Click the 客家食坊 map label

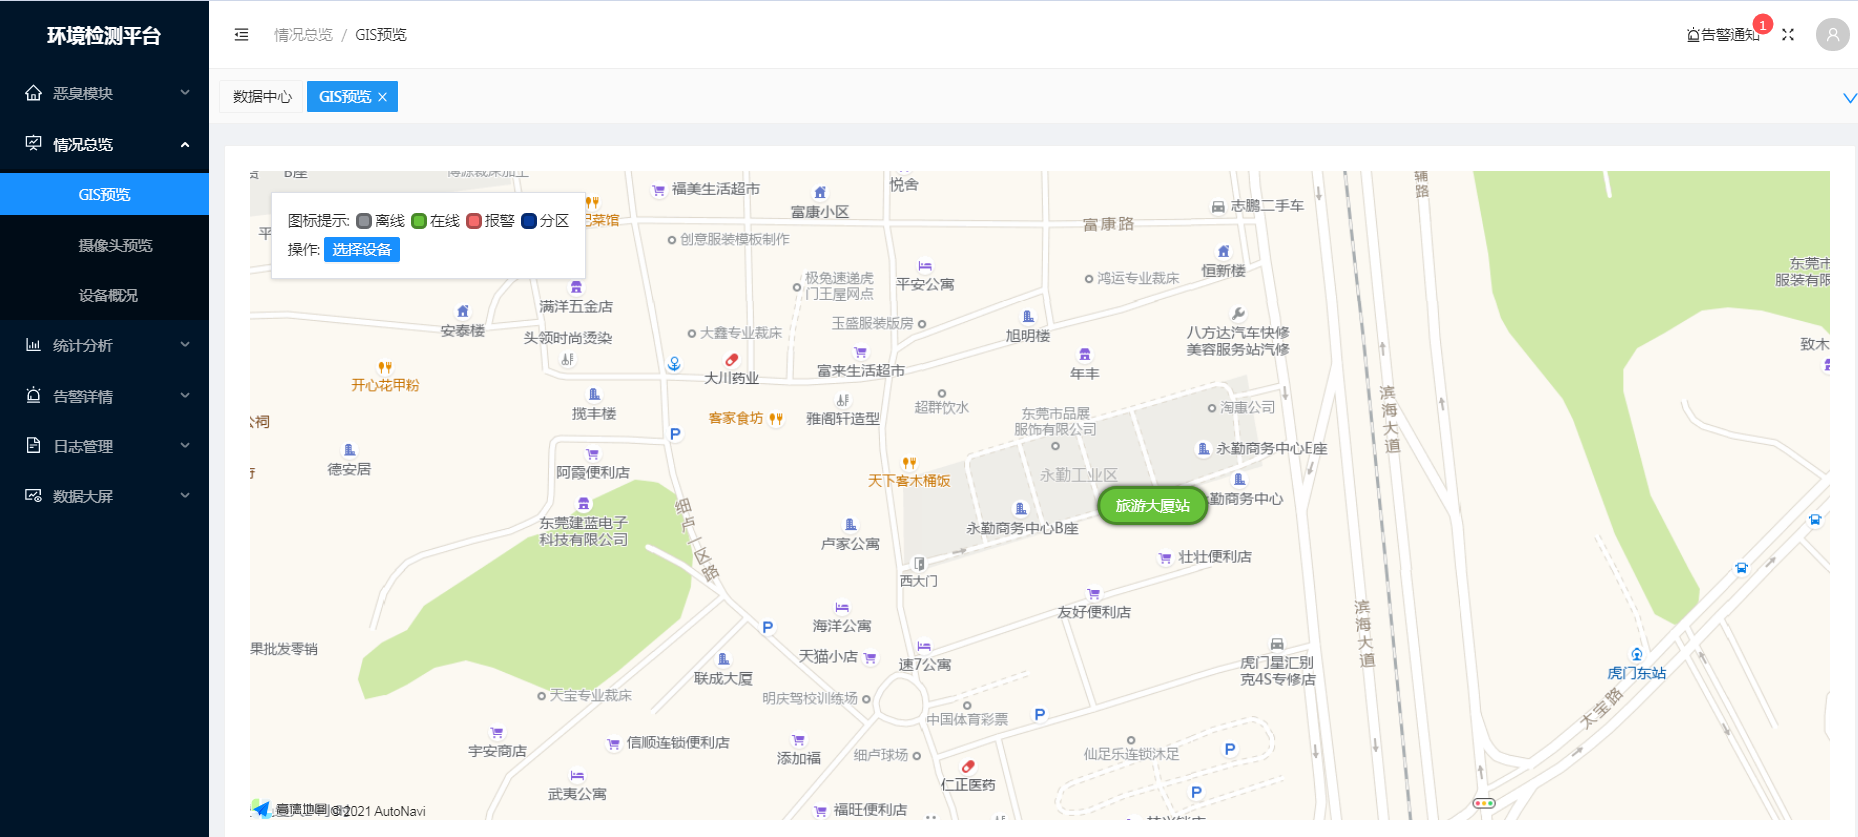(736, 418)
